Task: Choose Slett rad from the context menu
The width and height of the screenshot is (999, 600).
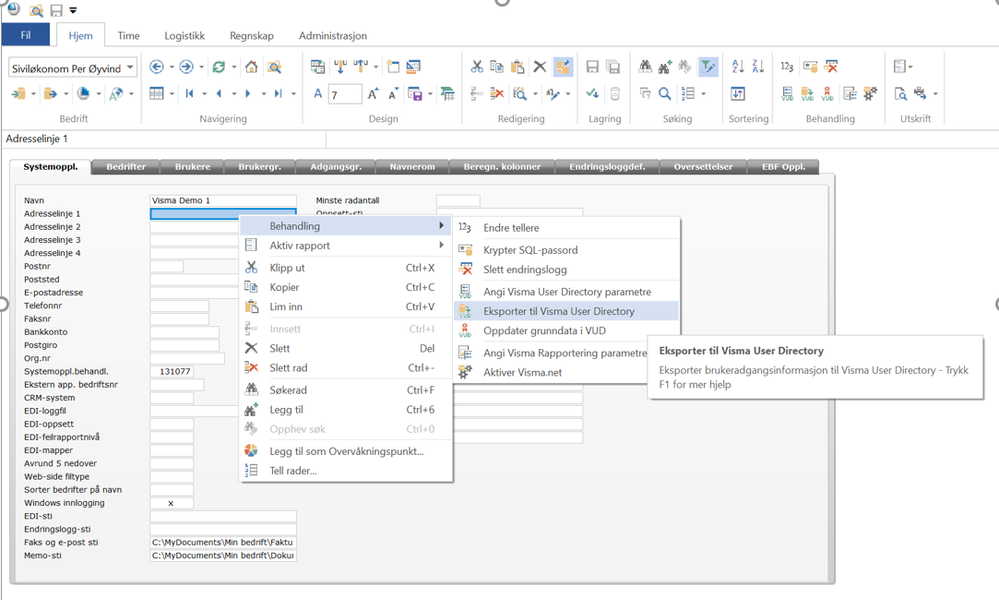Action: [x=346, y=368]
